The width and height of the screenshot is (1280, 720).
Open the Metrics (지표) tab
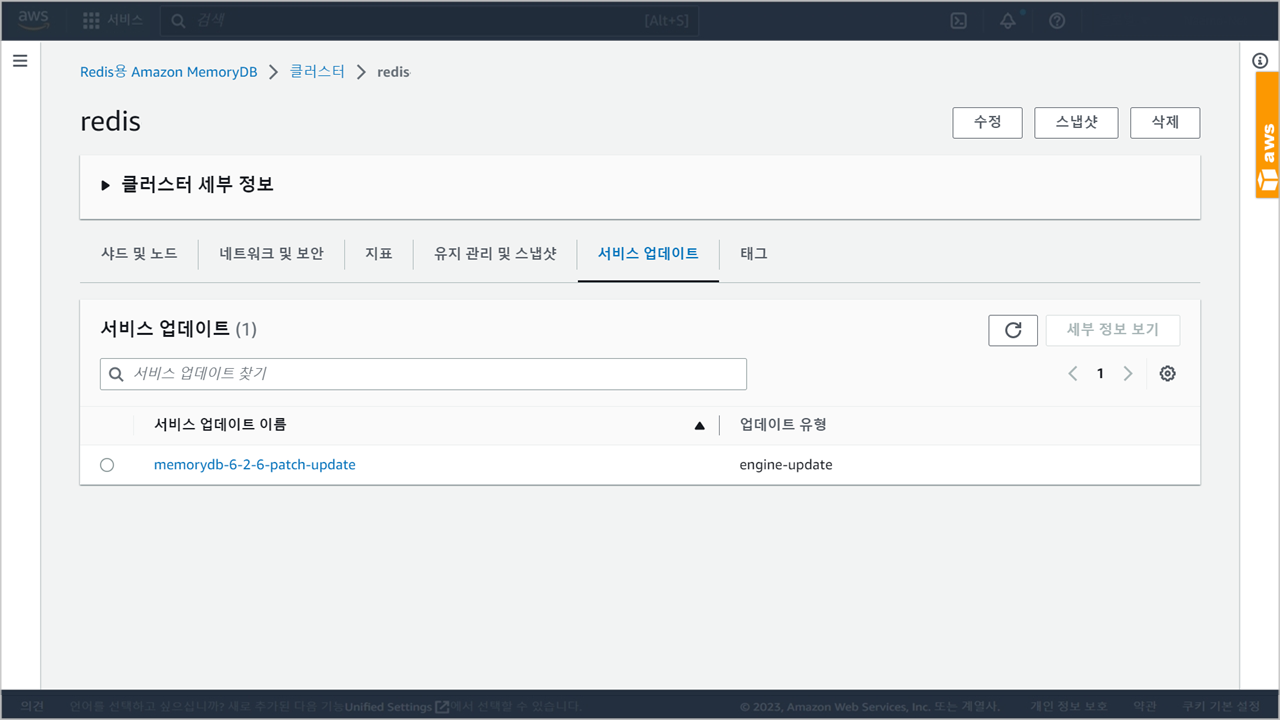point(379,254)
